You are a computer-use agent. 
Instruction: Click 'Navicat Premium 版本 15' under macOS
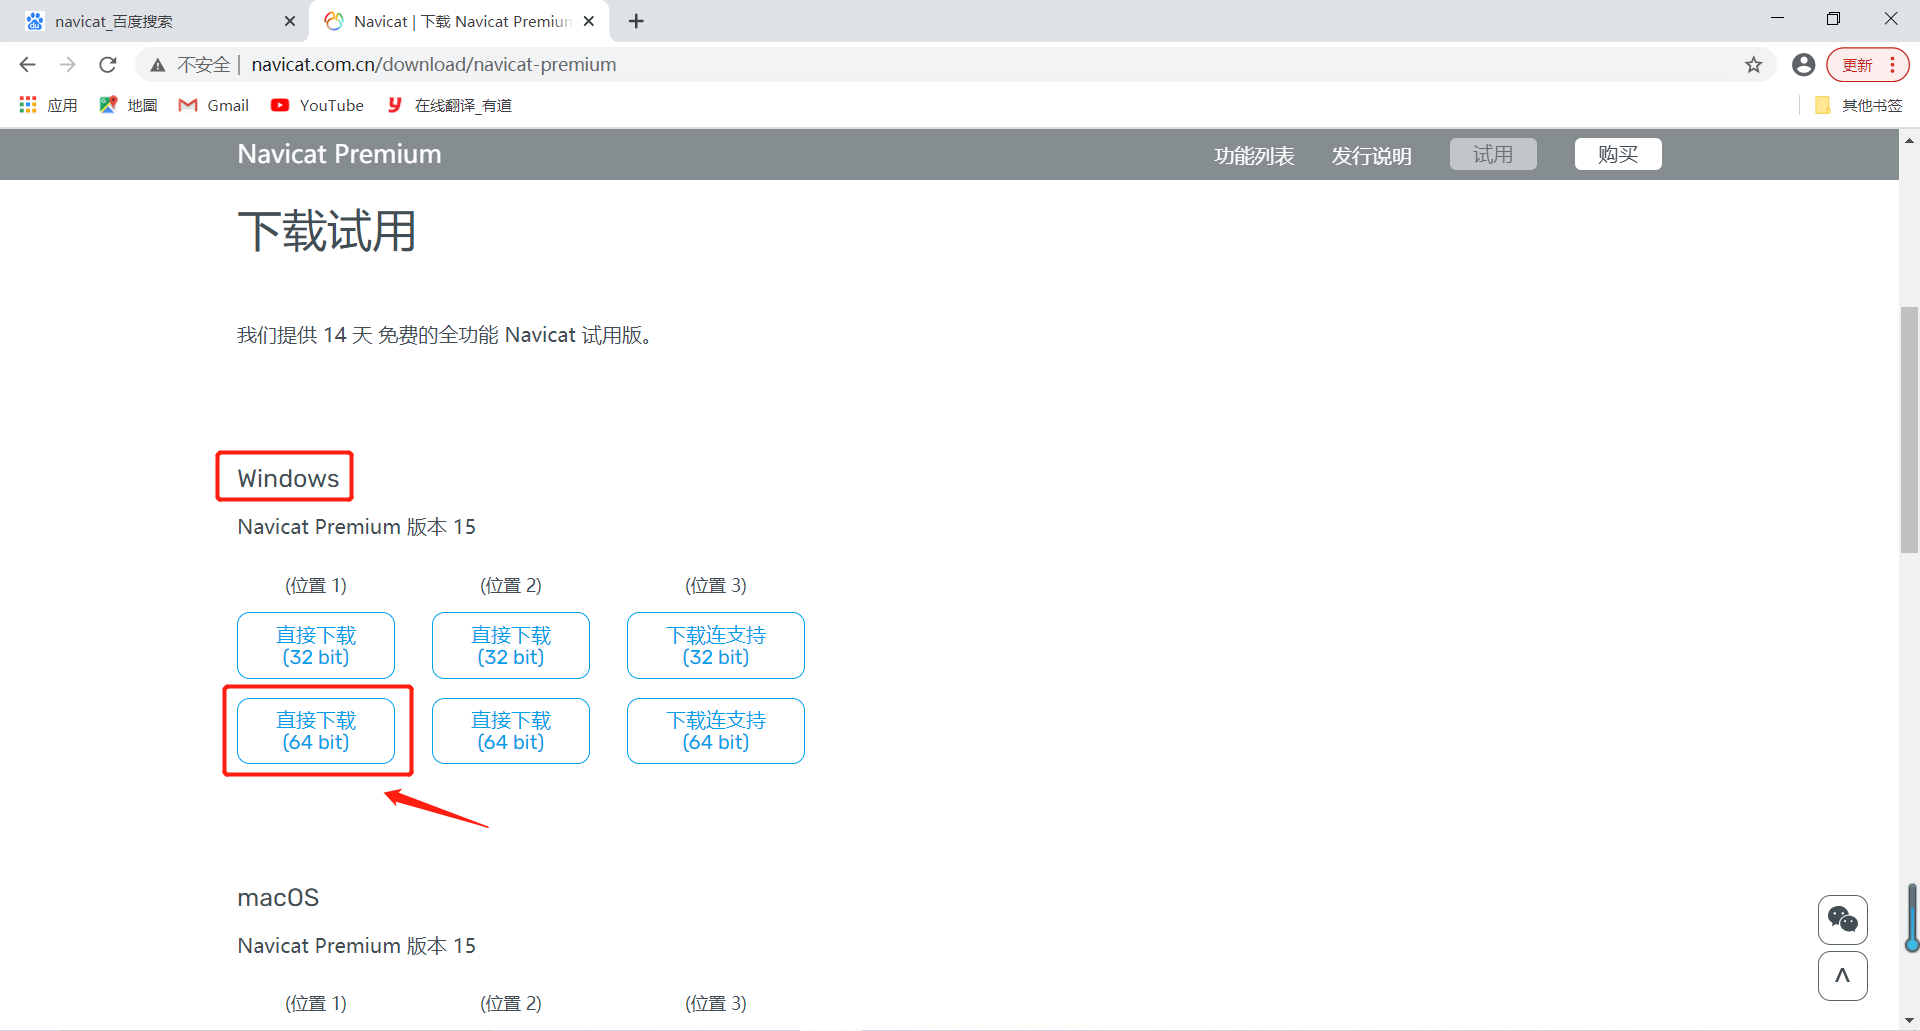(356, 946)
